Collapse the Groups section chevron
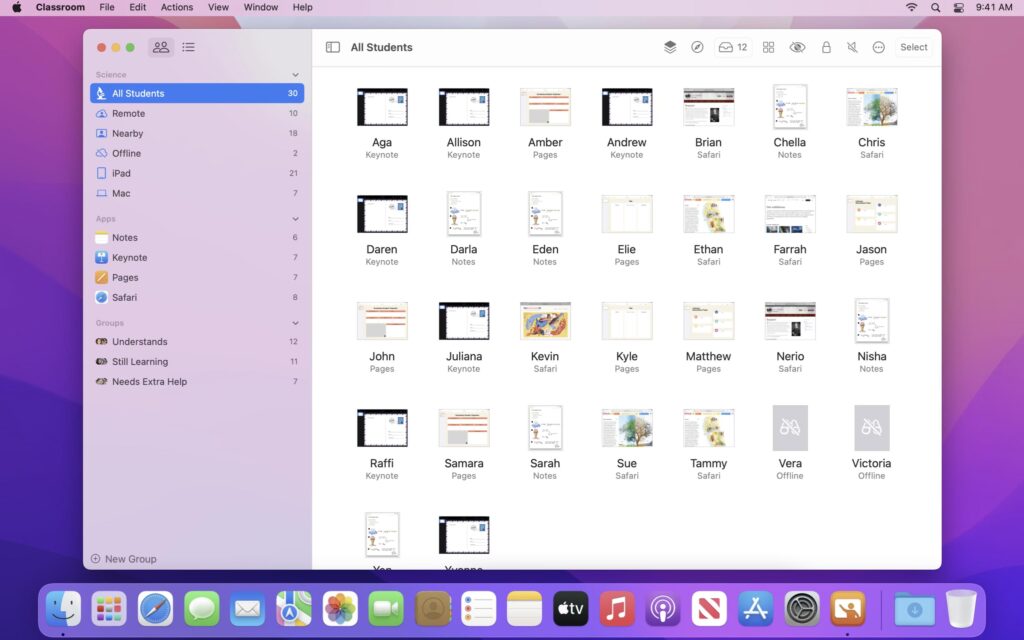This screenshot has width=1024, height=640. (x=295, y=323)
